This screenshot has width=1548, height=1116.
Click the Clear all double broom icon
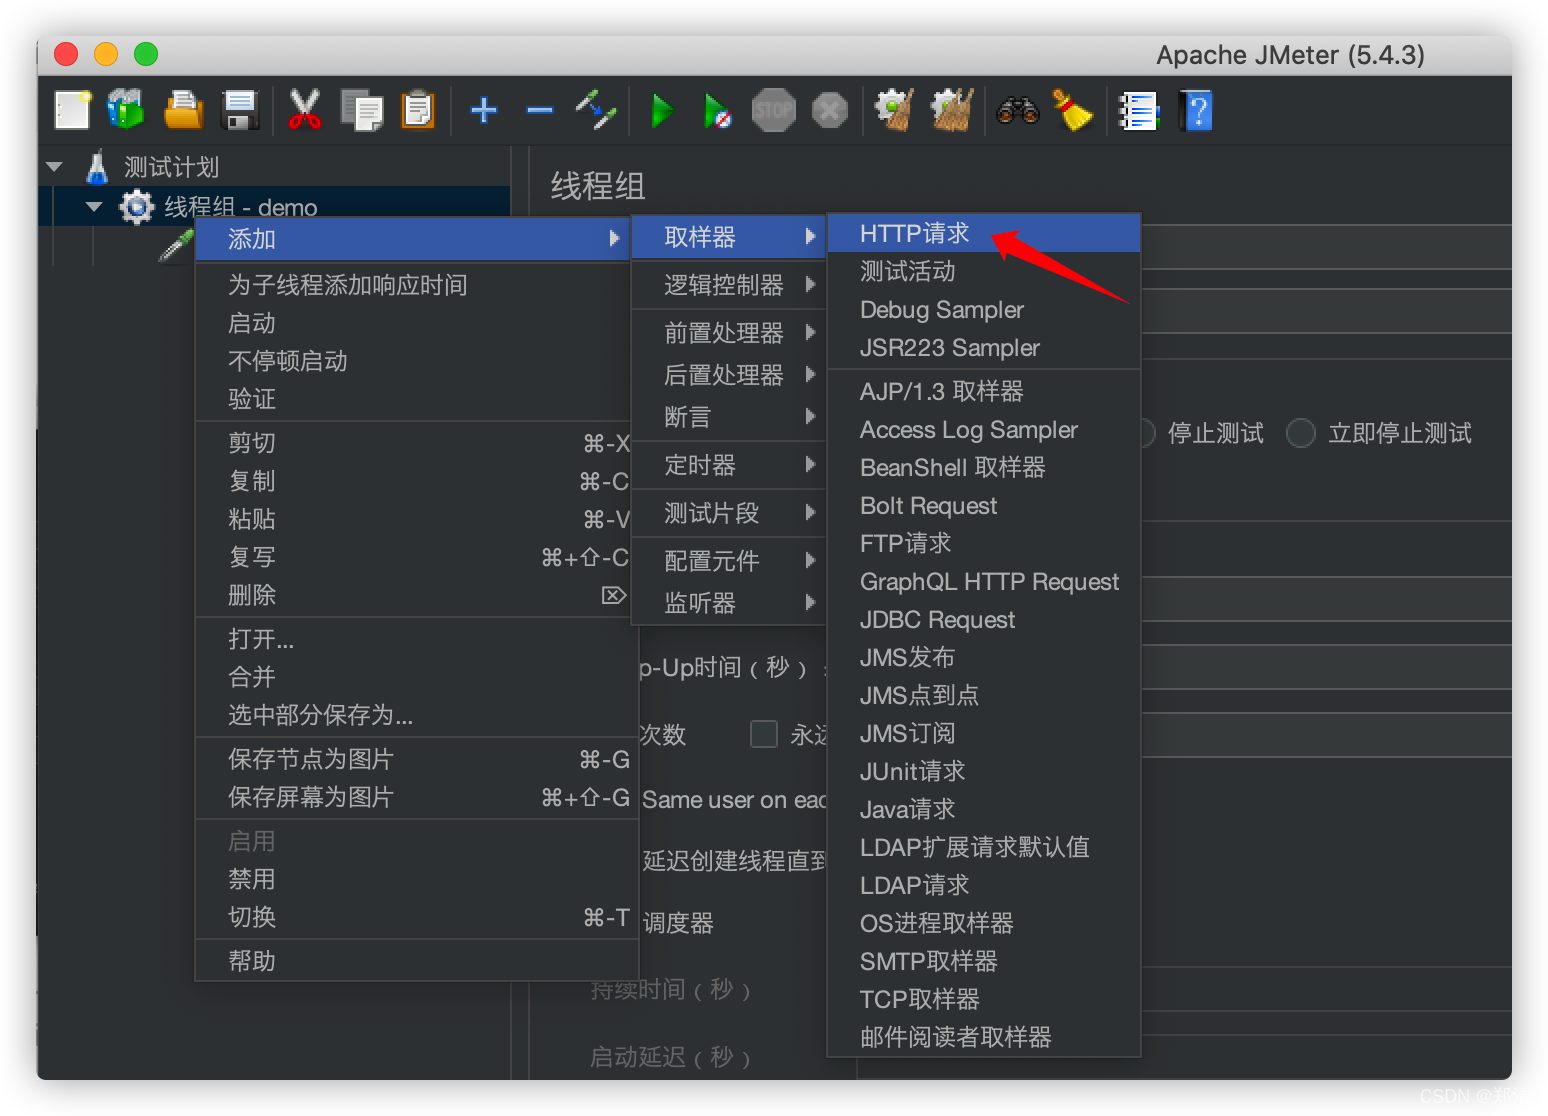952,110
